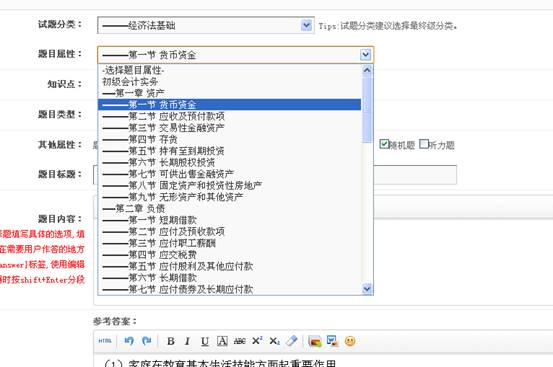Collapse the 题目属性 dropdown arrow
This screenshot has width=553, height=367.
tap(365, 55)
